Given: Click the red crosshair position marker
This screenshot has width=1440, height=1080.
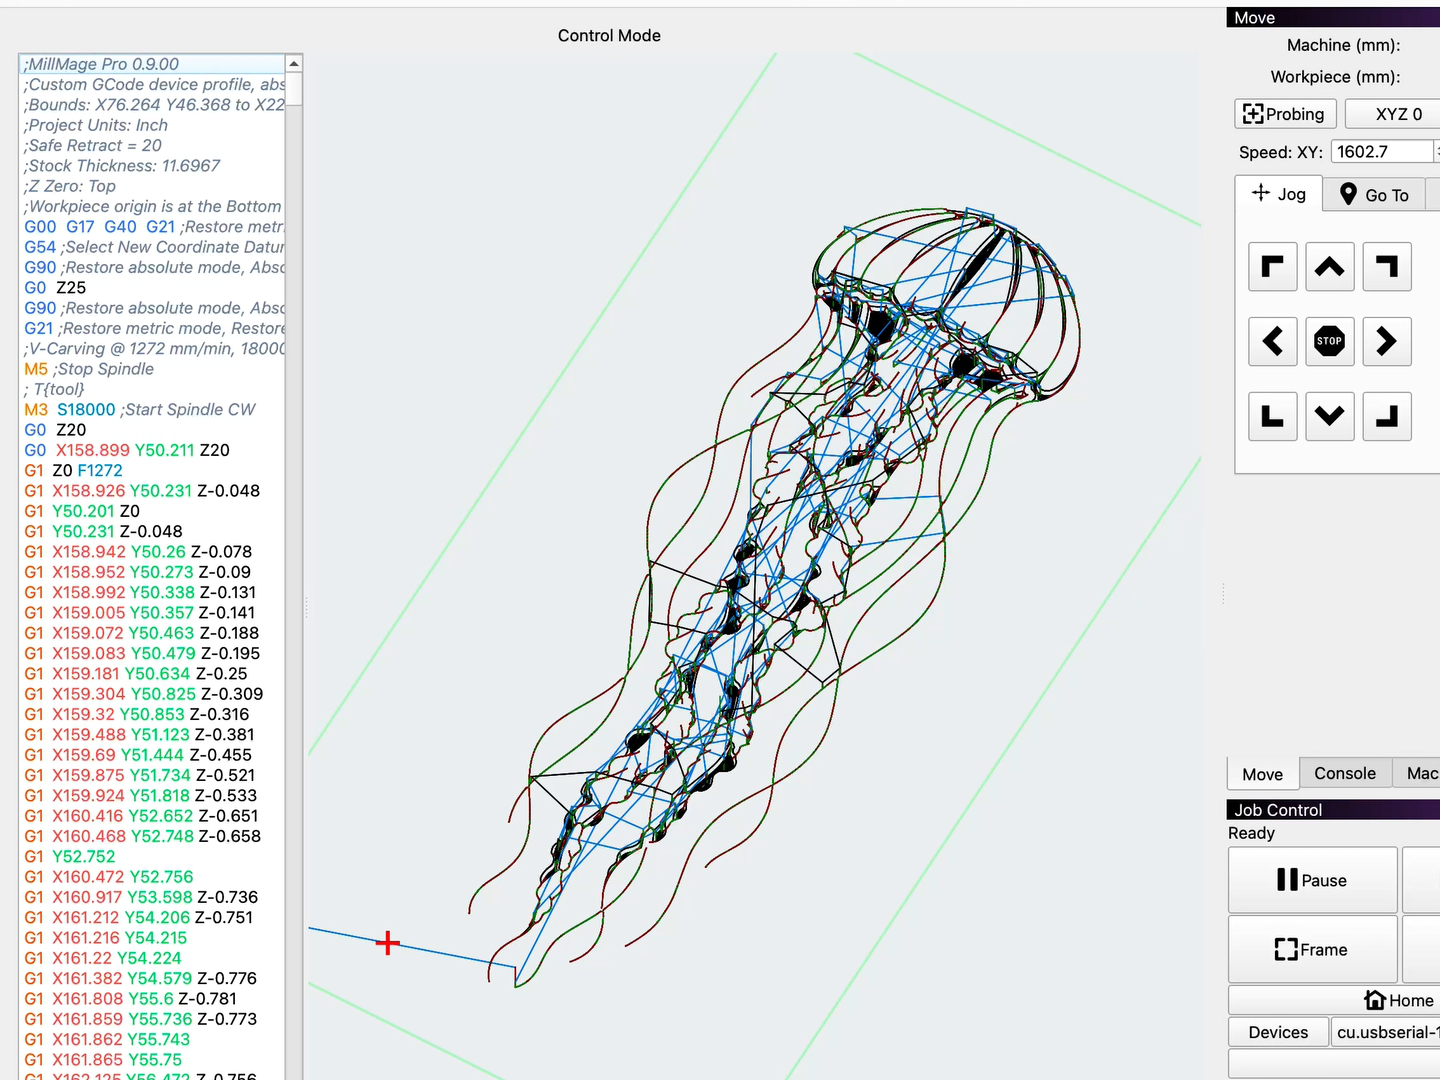Looking at the screenshot, I should (x=388, y=943).
